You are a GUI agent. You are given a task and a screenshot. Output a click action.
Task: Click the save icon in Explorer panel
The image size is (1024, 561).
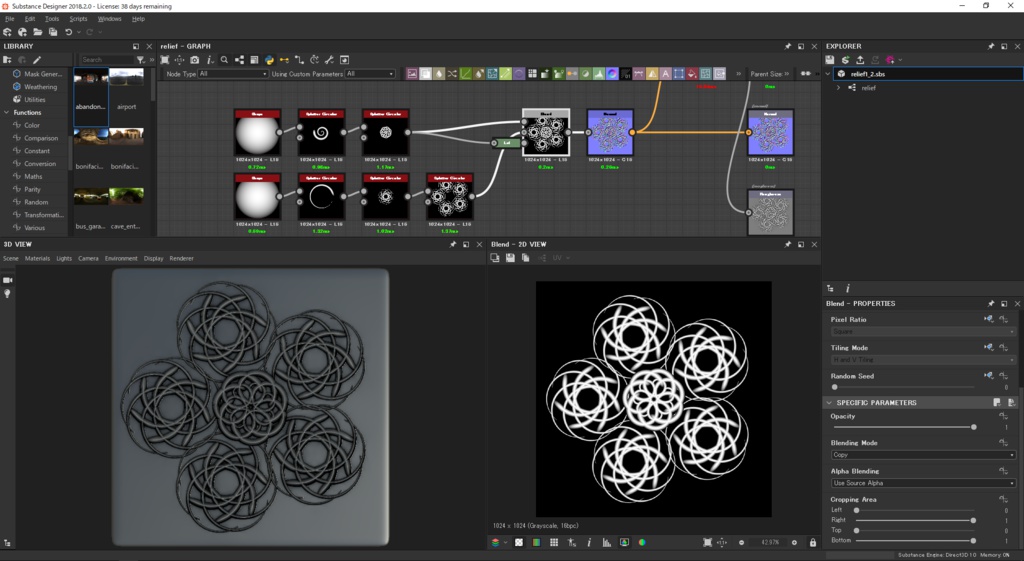(830, 59)
